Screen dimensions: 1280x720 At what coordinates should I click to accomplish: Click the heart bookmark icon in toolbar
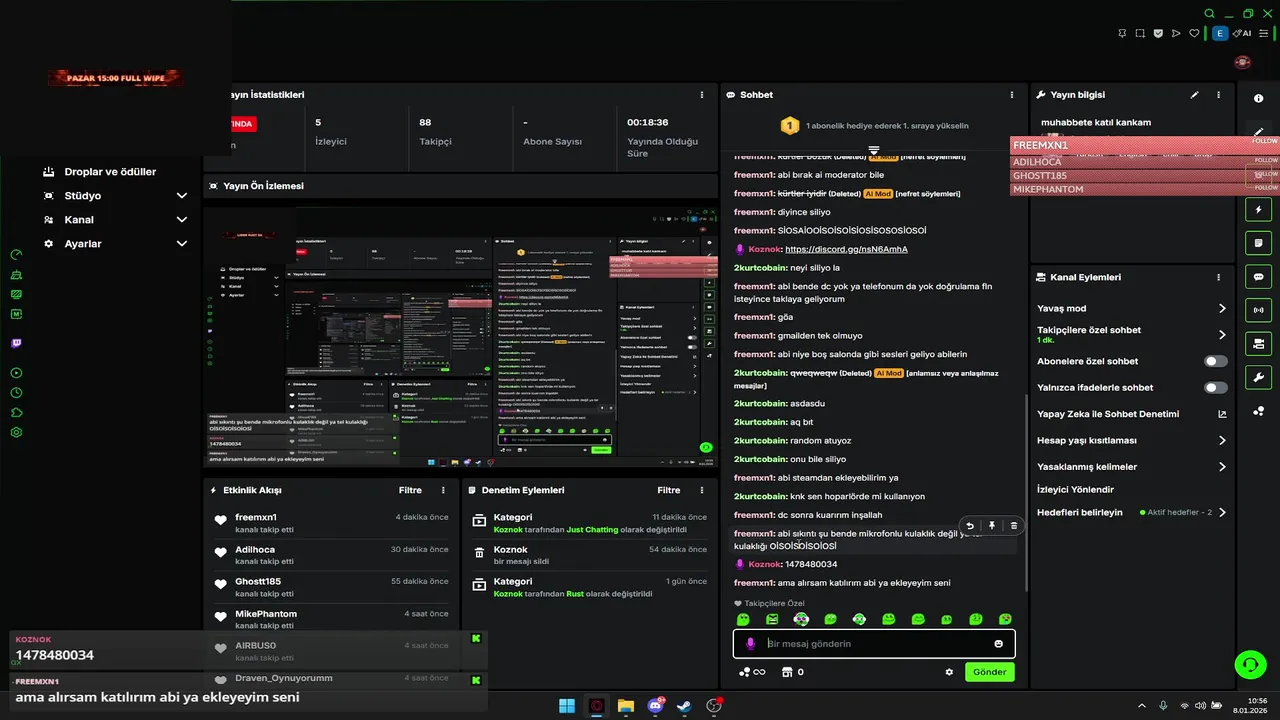point(1194,33)
